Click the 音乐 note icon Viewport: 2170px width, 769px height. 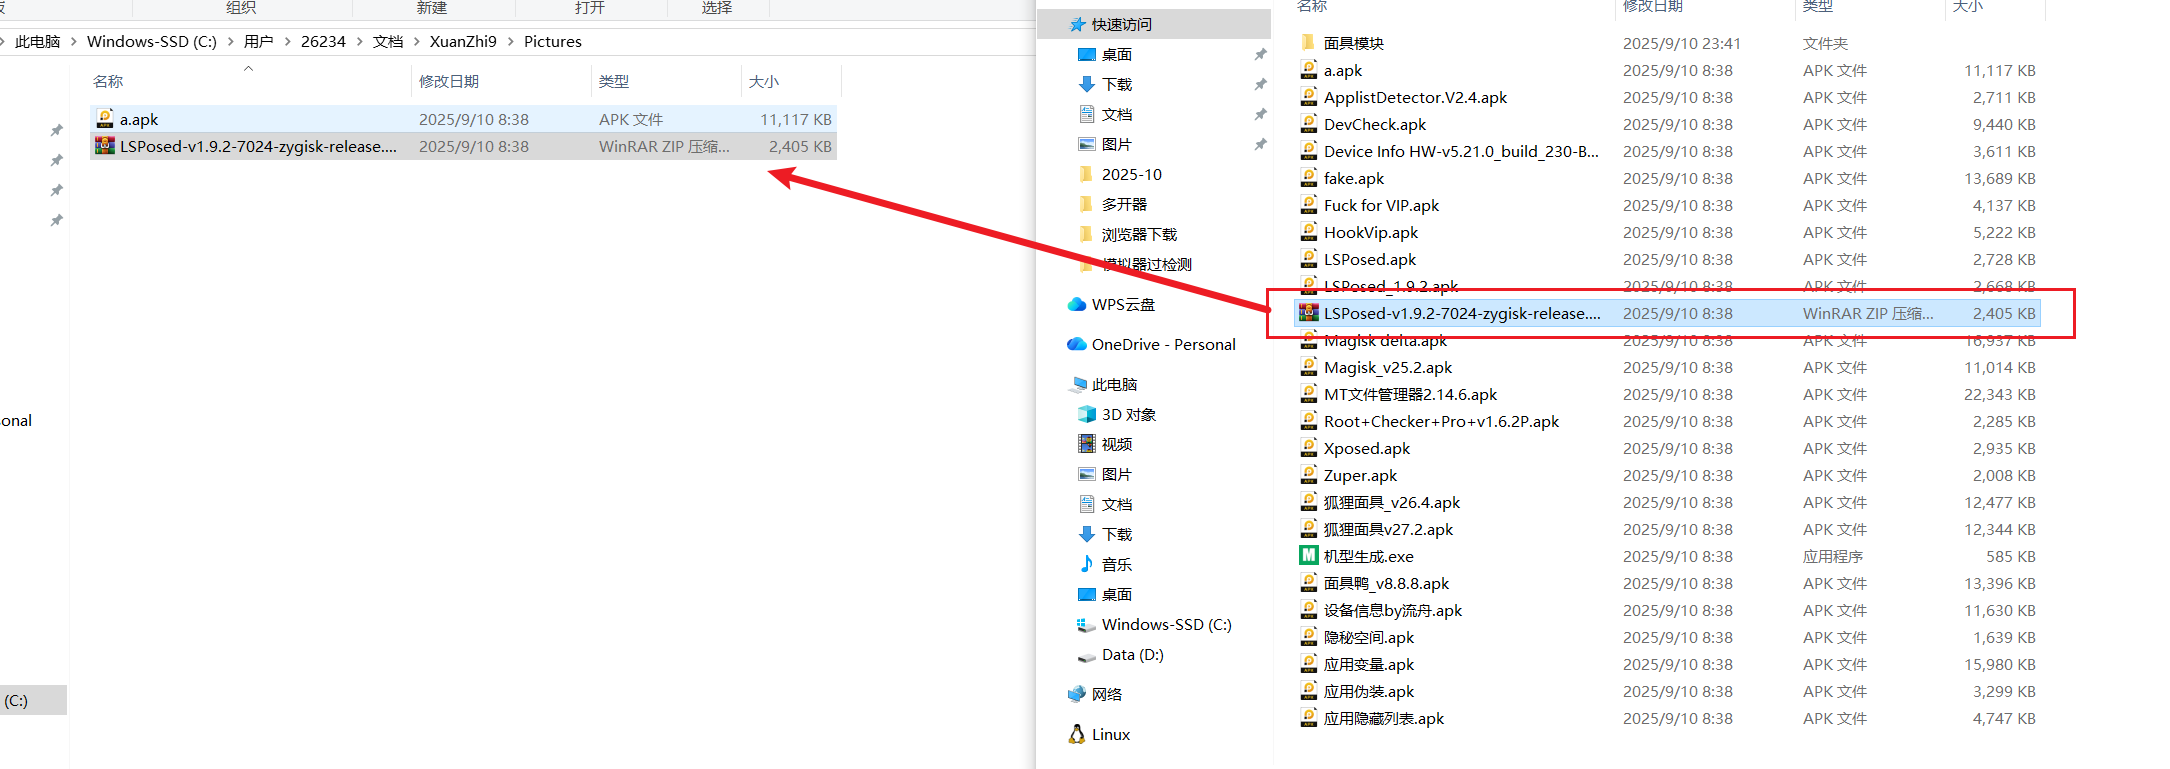(1087, 564)
